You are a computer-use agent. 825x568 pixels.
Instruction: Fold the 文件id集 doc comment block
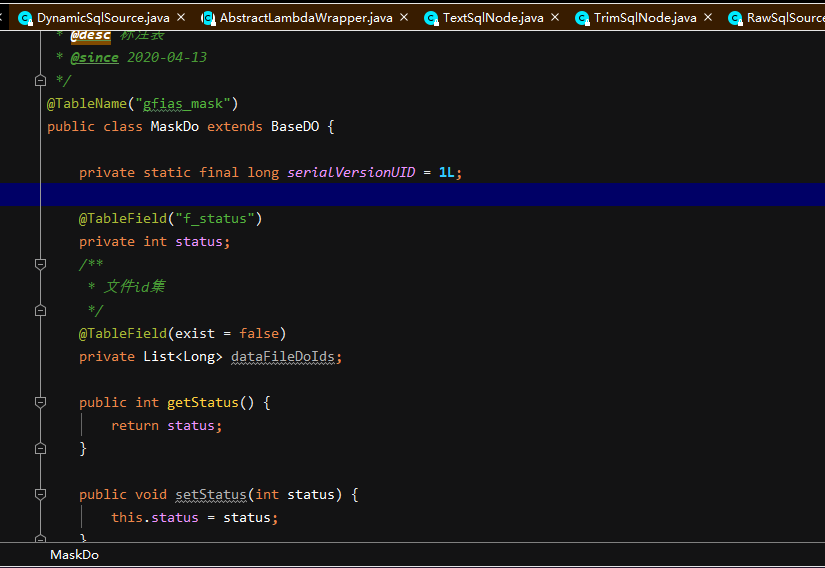[40, 264]
